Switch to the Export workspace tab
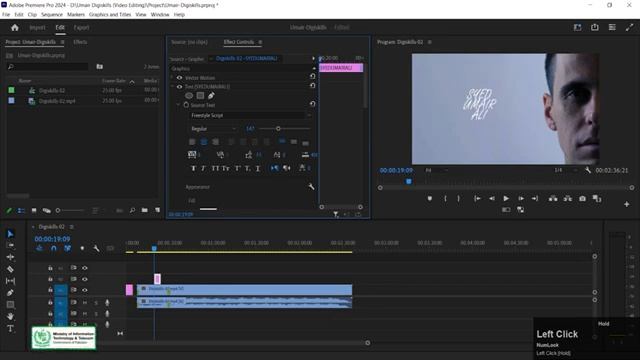This screenshot has height=360, width=640. pos(81,27)
